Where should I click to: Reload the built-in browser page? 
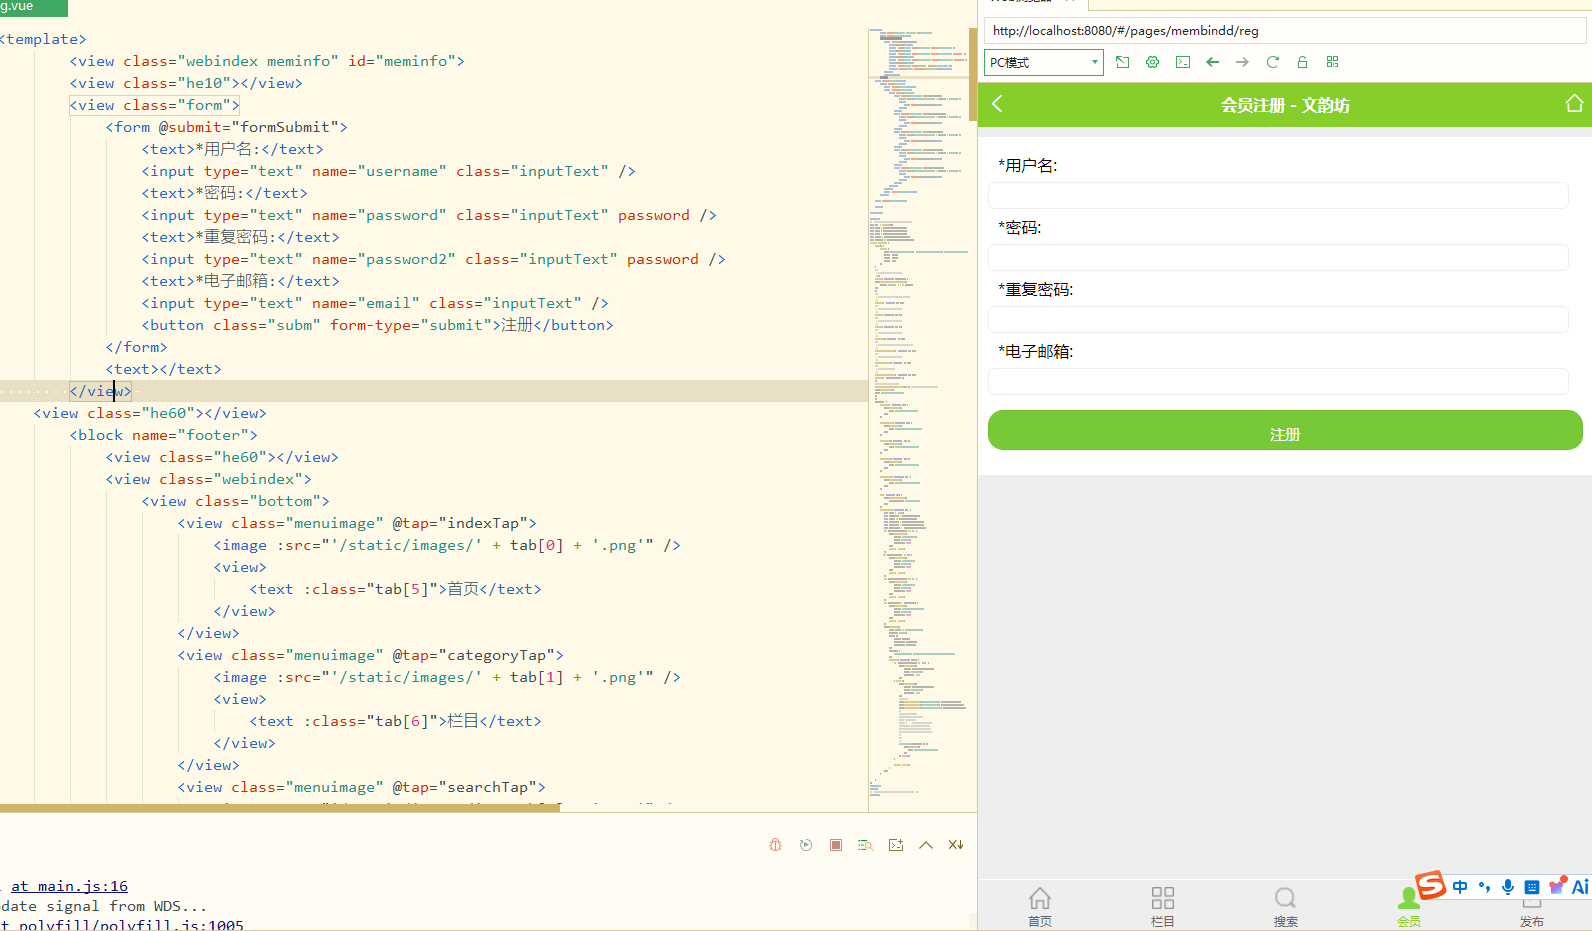point(1273,62)
